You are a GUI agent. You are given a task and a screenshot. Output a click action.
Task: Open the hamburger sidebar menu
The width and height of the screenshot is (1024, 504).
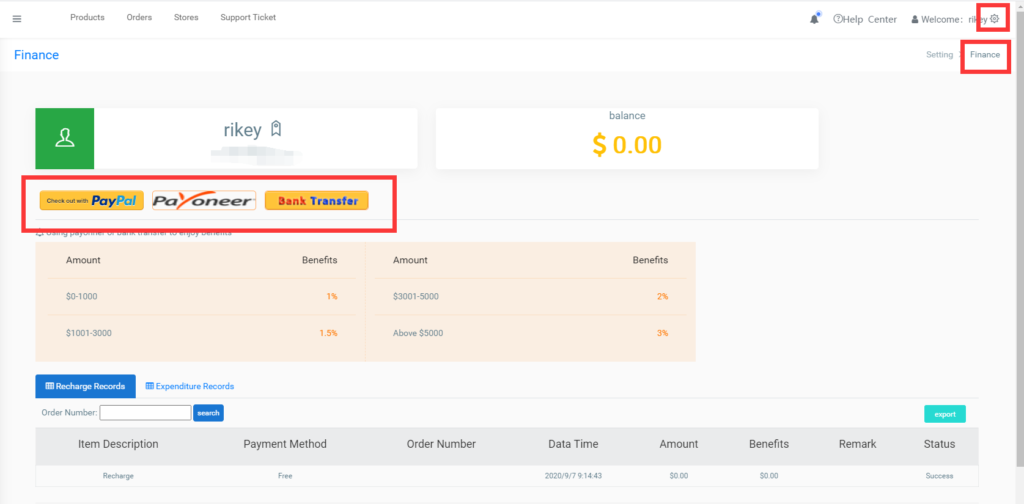pyautogui.click(x=17, y=19)
